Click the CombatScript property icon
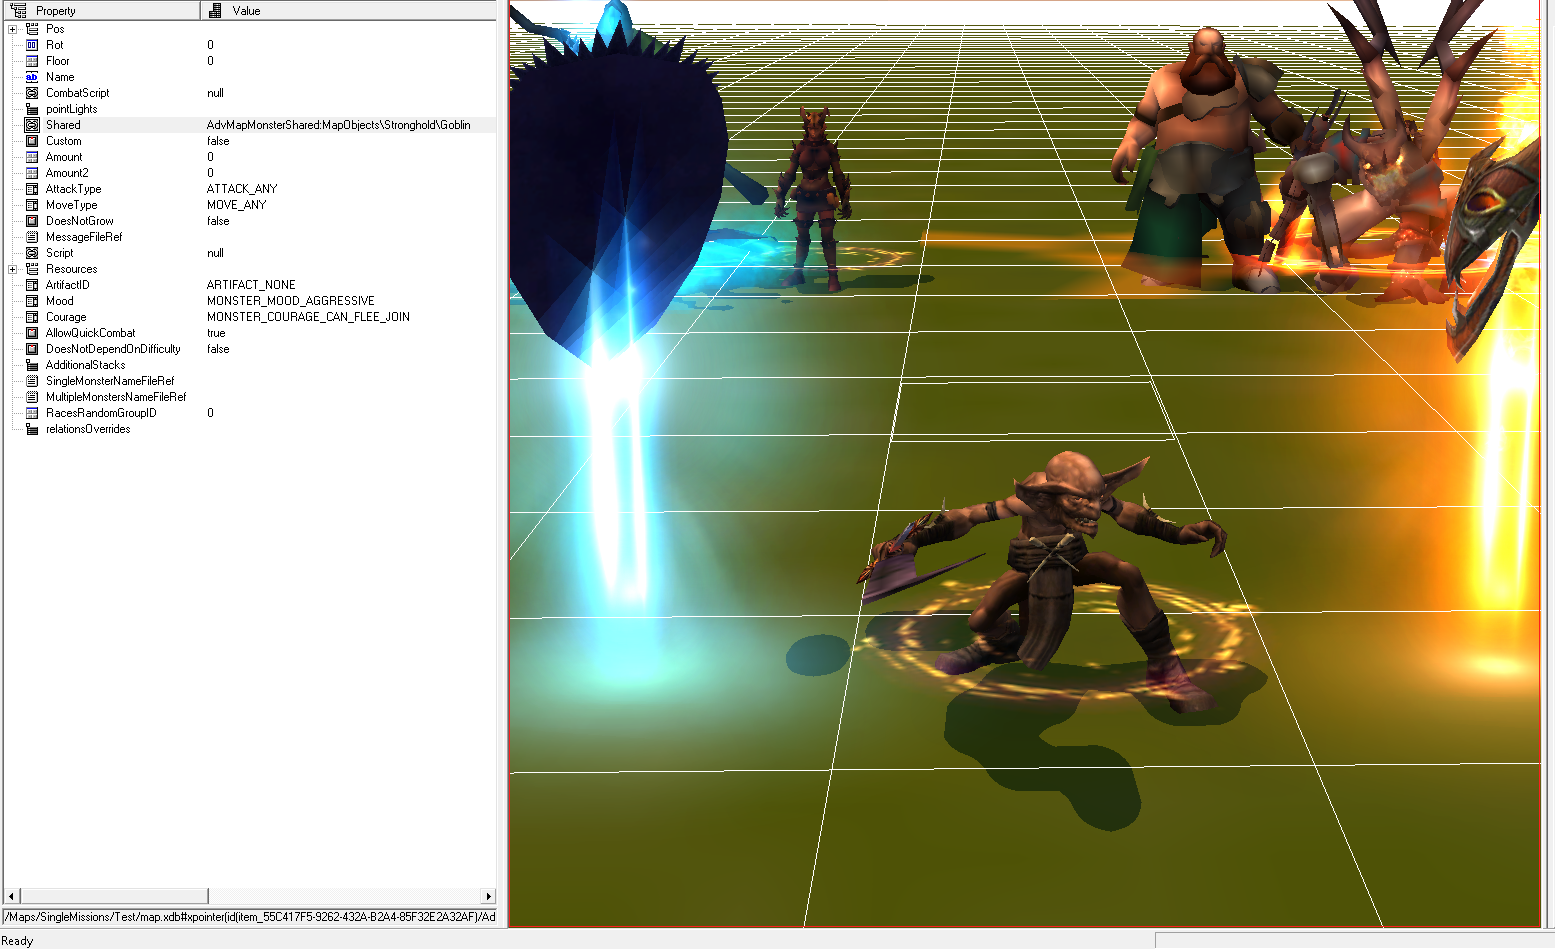The image size is (1555, 949). point(32,93)
